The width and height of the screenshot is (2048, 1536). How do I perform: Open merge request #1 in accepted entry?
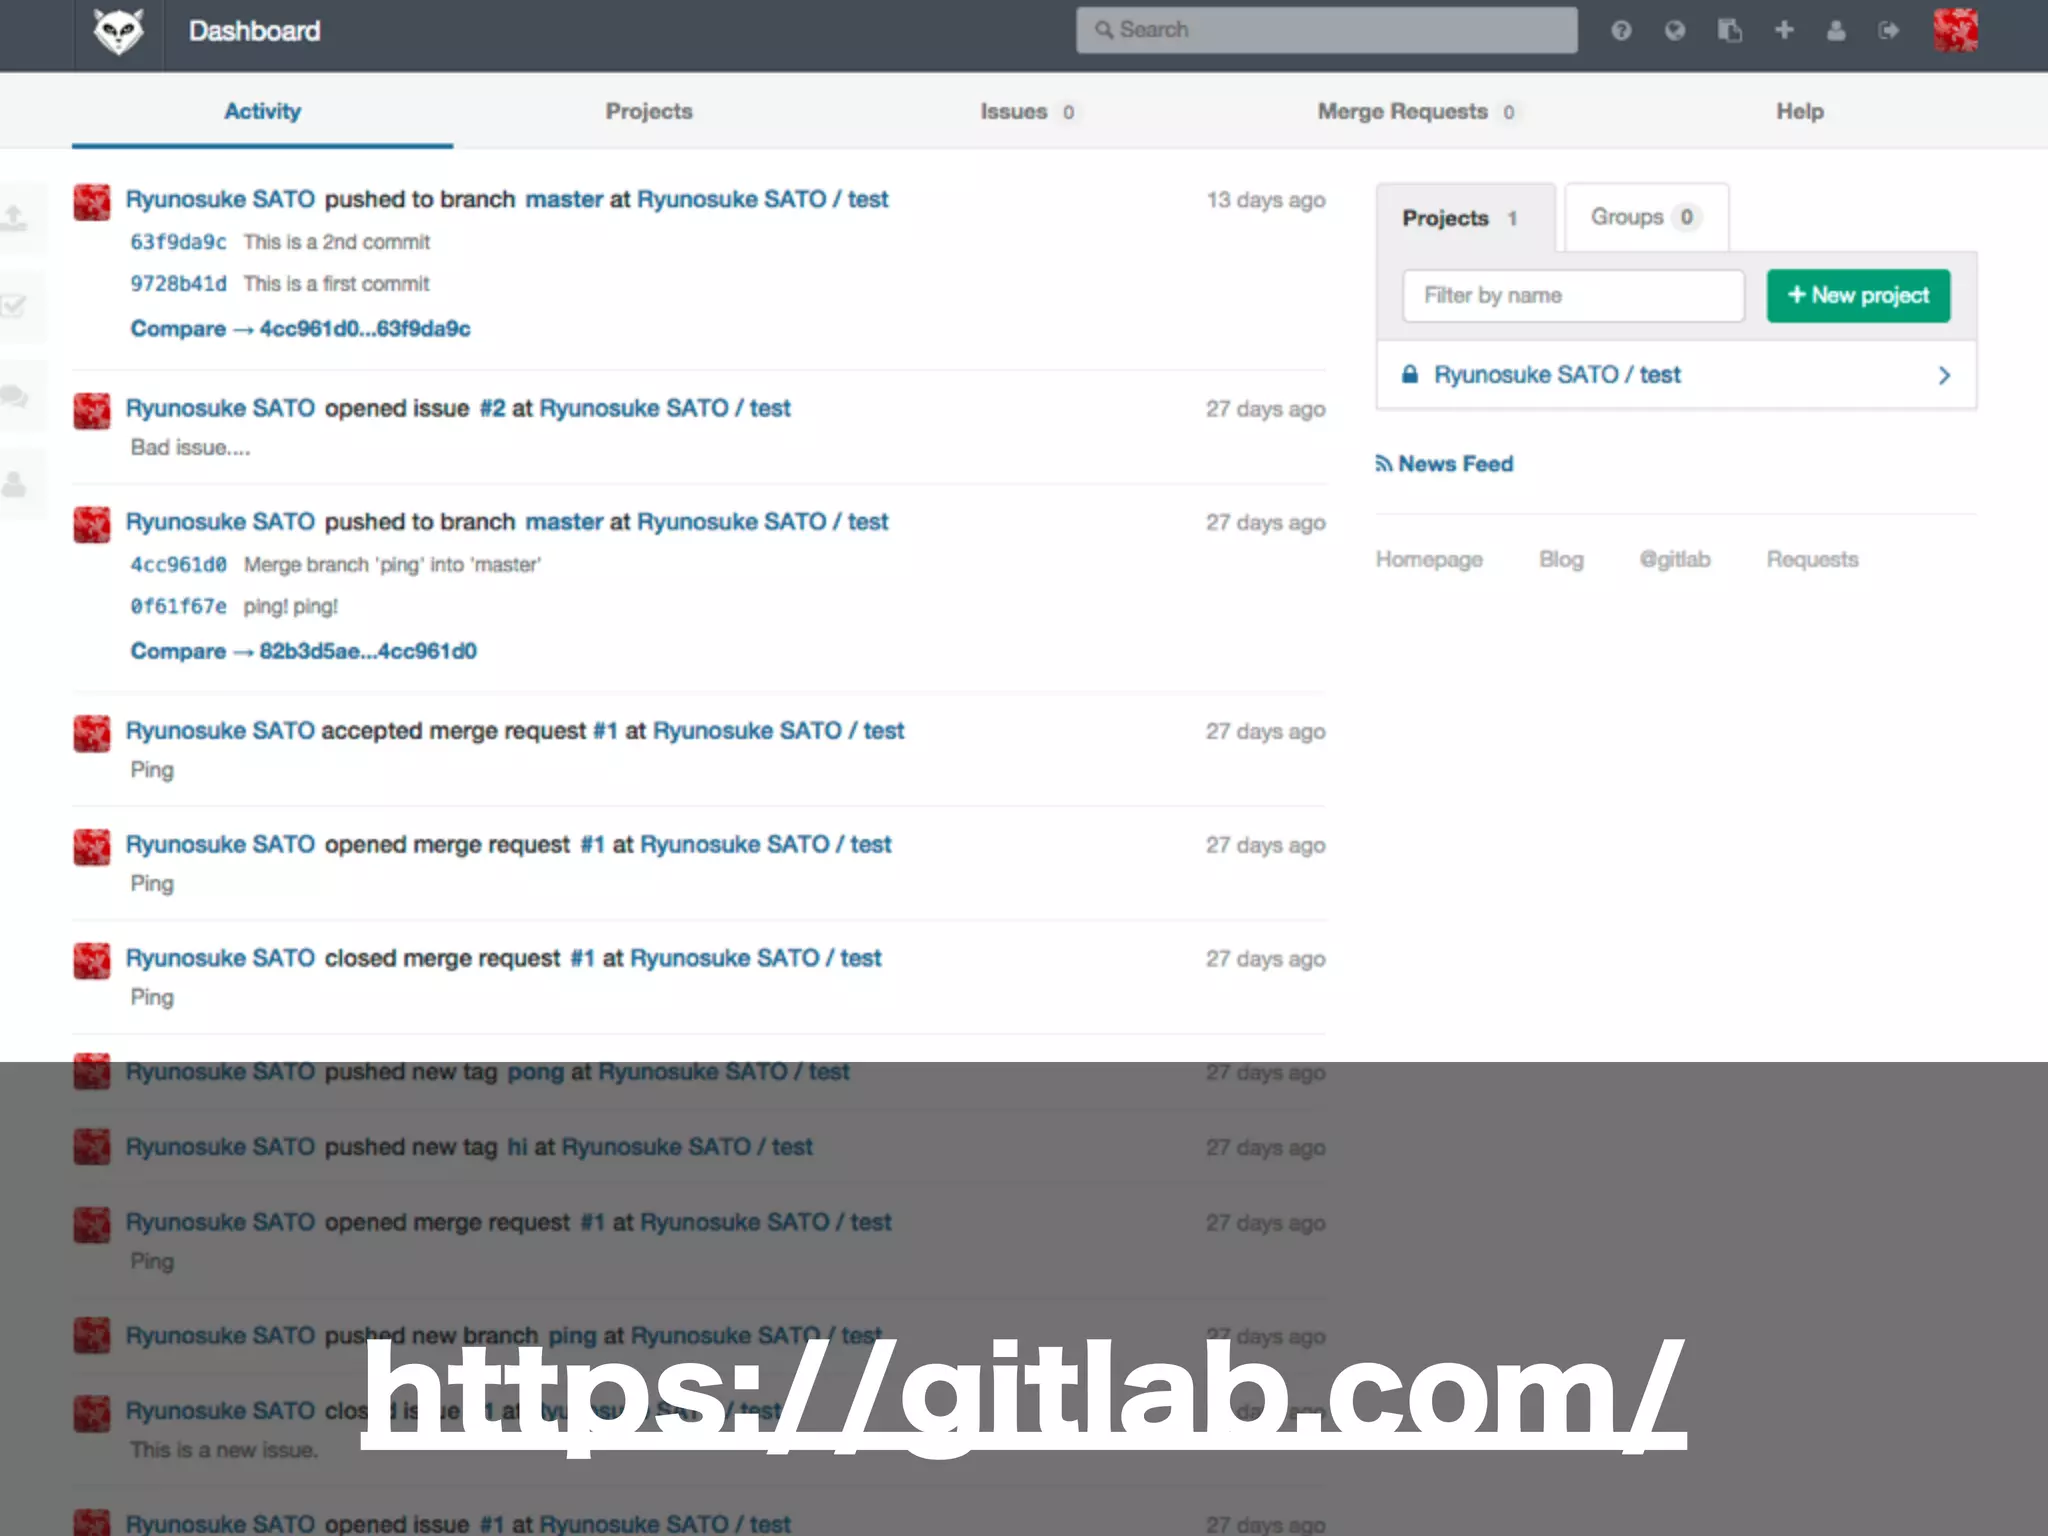(x=605, y=731)
